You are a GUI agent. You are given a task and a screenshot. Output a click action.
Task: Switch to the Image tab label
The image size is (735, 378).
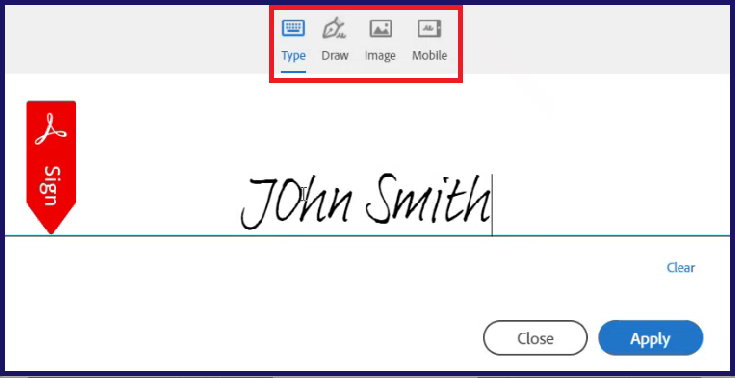[x=380, y=56]
